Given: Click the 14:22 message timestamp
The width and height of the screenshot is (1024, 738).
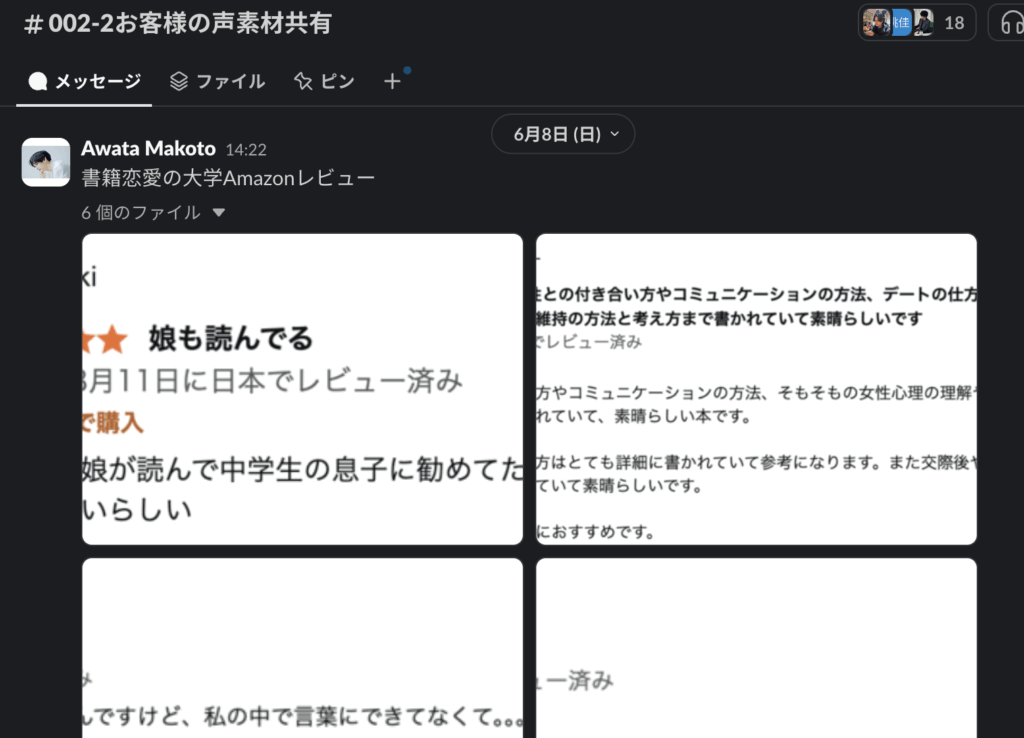Looking at the screenshot, I should click(246, 150).
